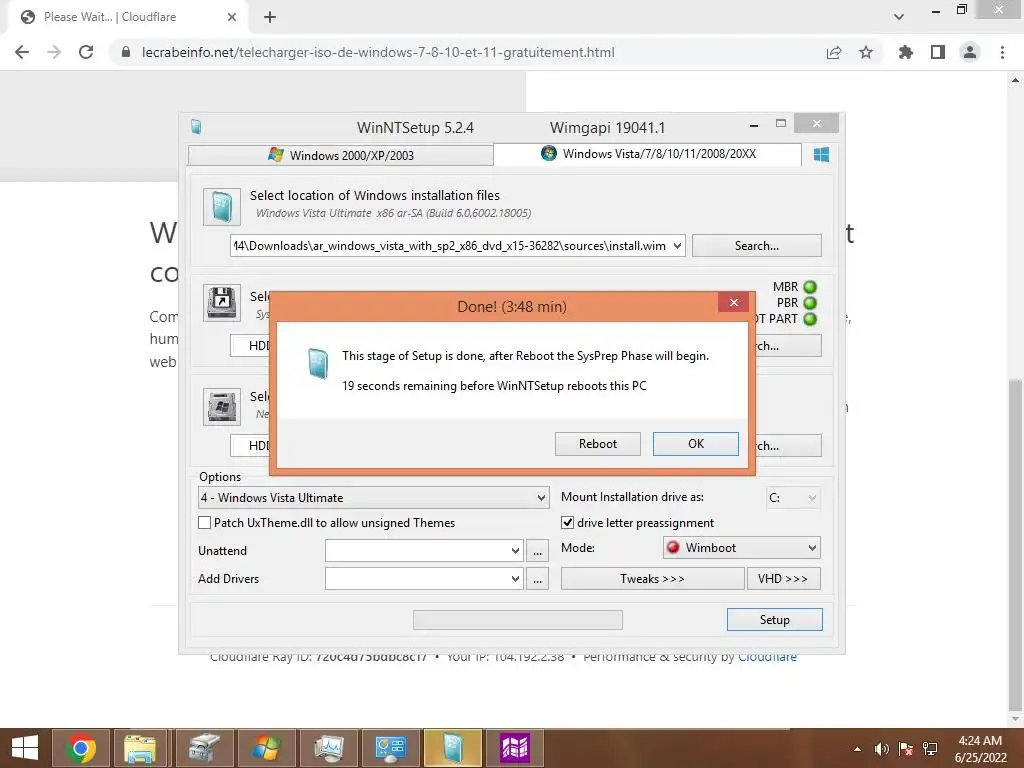Click the red Wimboot mode indicator
This screenshot has width=1024, height=768.
[673, 547]
